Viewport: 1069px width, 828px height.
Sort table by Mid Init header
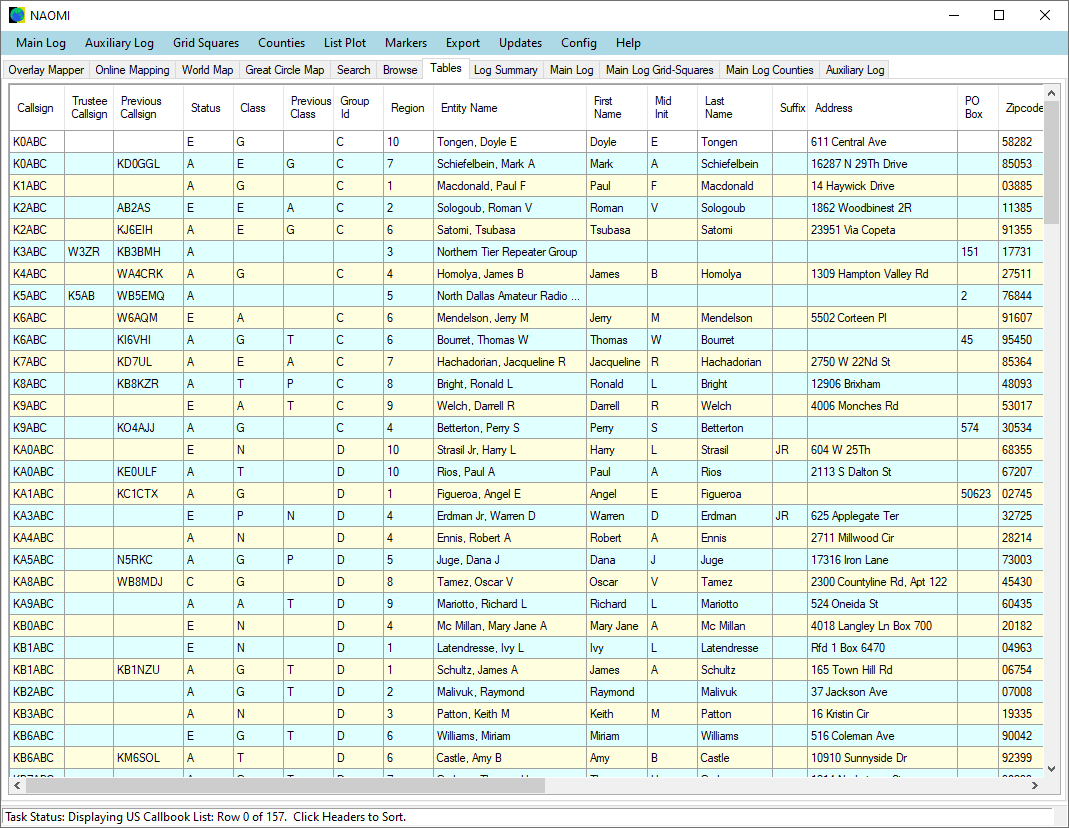coord(673,108)
